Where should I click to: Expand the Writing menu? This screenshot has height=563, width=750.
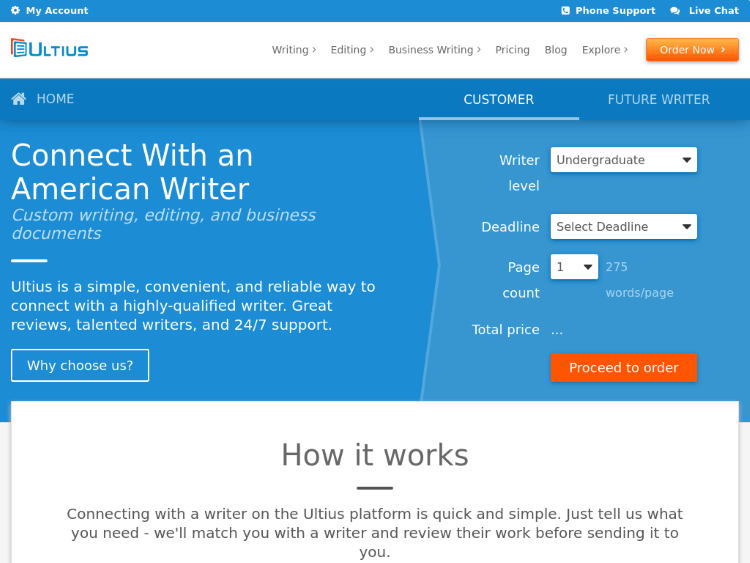tap(294, 50)
